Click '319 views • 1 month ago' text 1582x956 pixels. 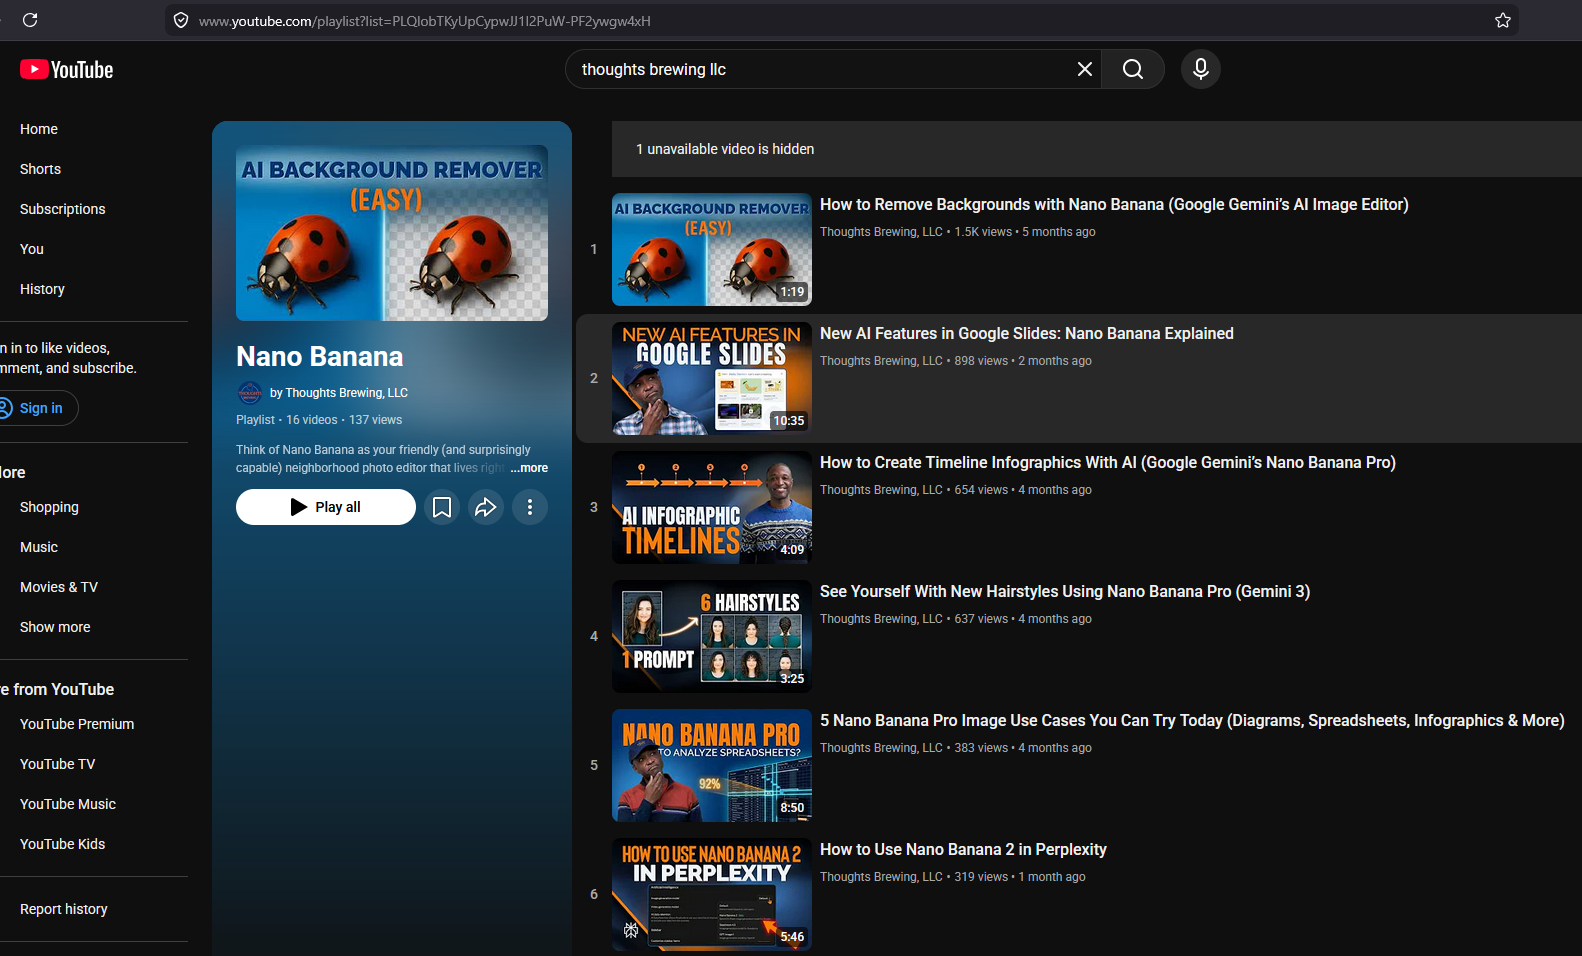[1020, 877]
